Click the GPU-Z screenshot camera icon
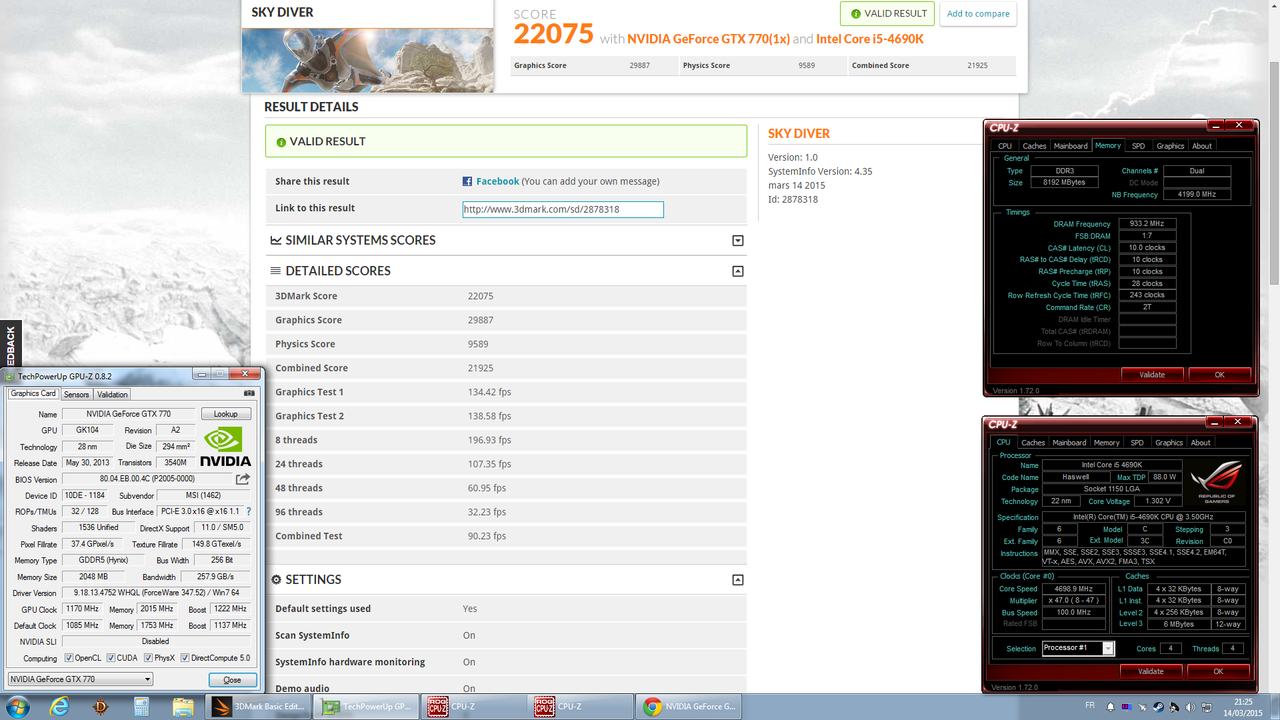 (x=250, y=394)
